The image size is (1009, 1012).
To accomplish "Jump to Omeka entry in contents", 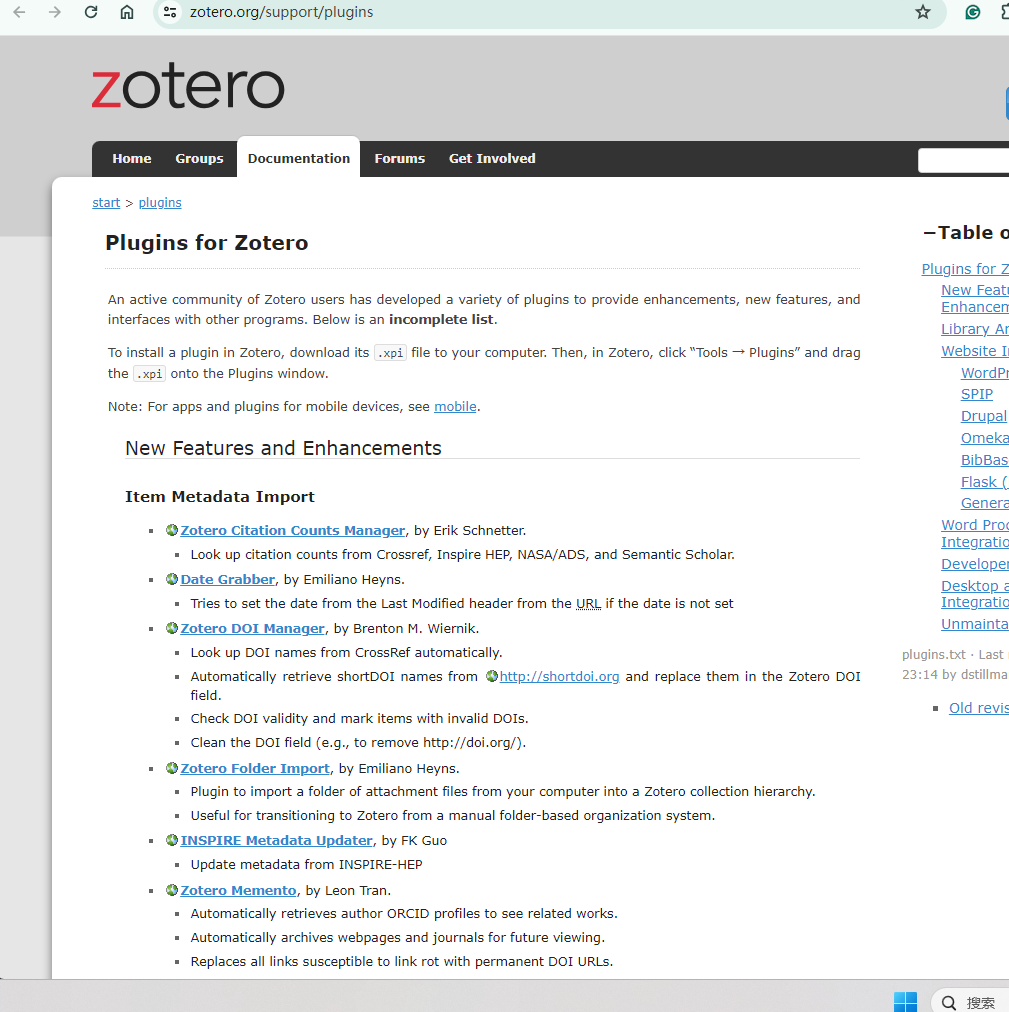I will click(x=984, y=438).
